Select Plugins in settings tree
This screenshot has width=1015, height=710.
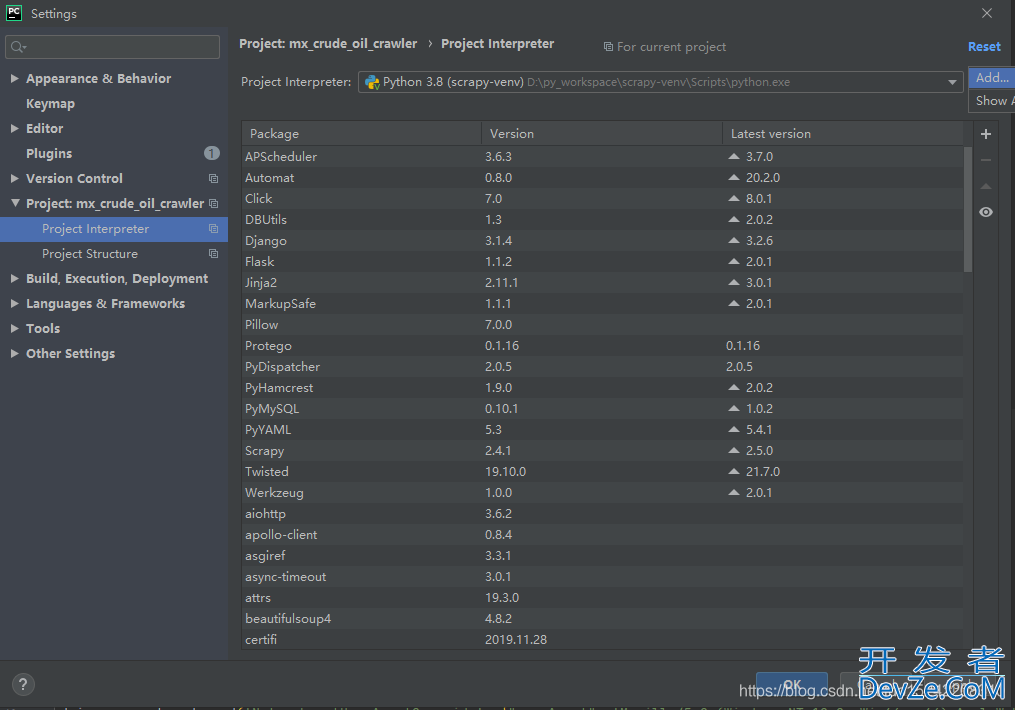point(49,153)
